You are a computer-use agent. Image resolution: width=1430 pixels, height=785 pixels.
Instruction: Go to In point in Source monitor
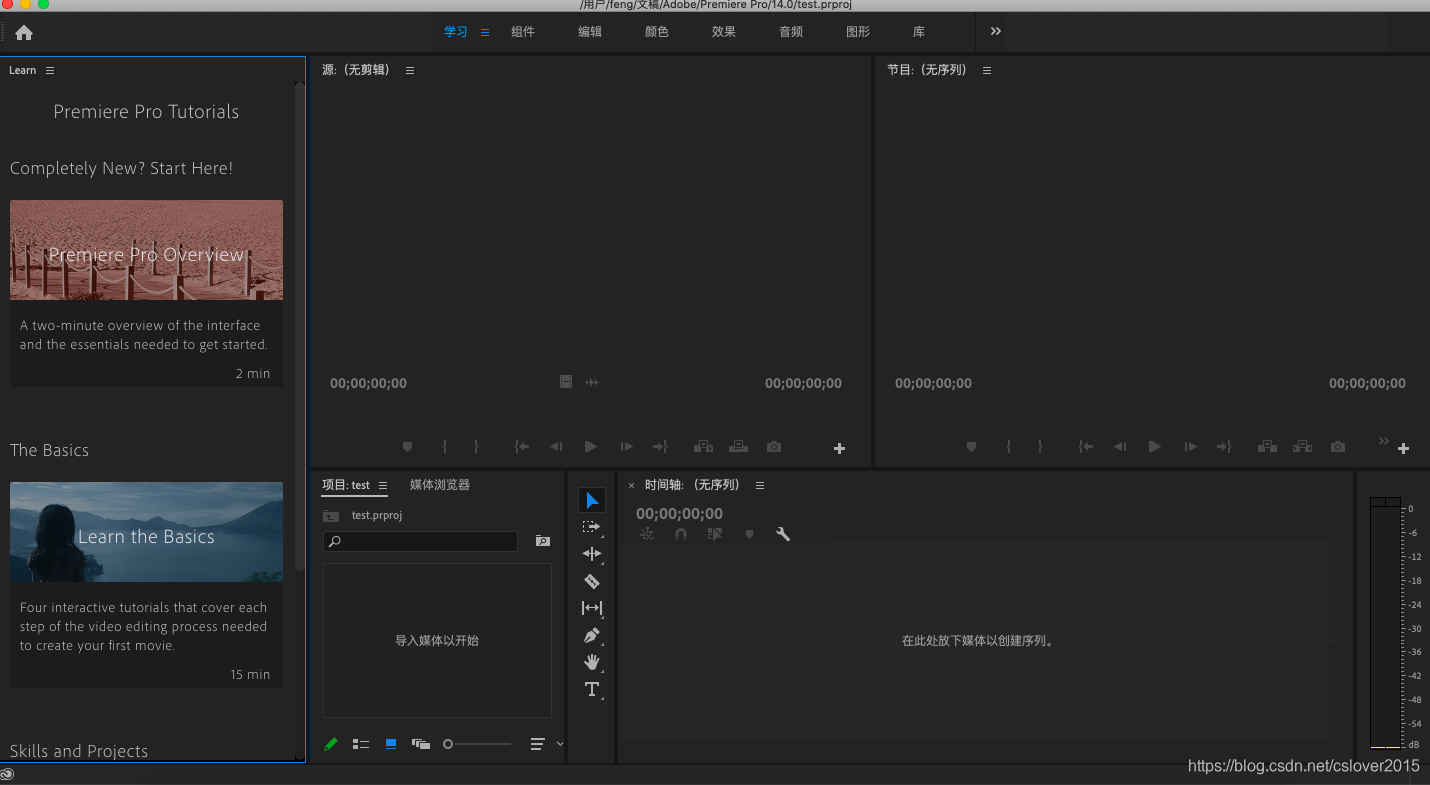(x=522, y=447)
